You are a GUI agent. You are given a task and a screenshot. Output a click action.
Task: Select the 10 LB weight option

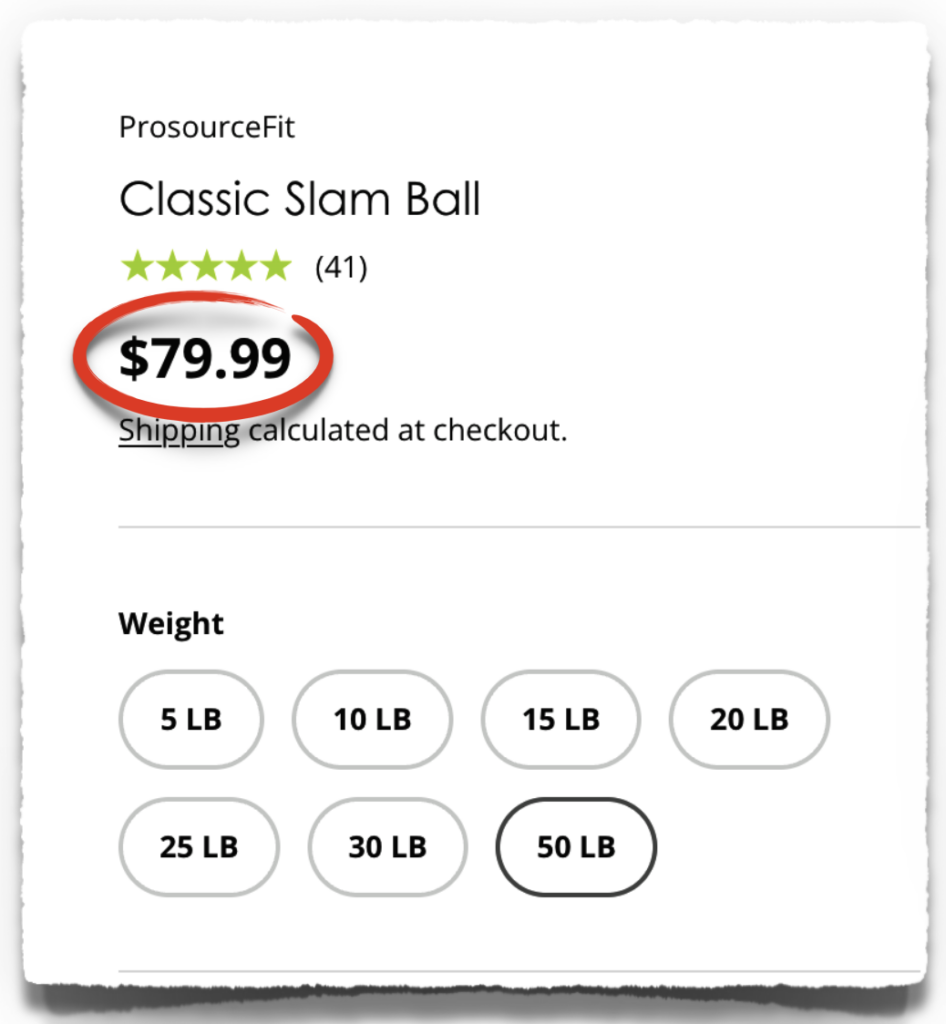(372, 719)
